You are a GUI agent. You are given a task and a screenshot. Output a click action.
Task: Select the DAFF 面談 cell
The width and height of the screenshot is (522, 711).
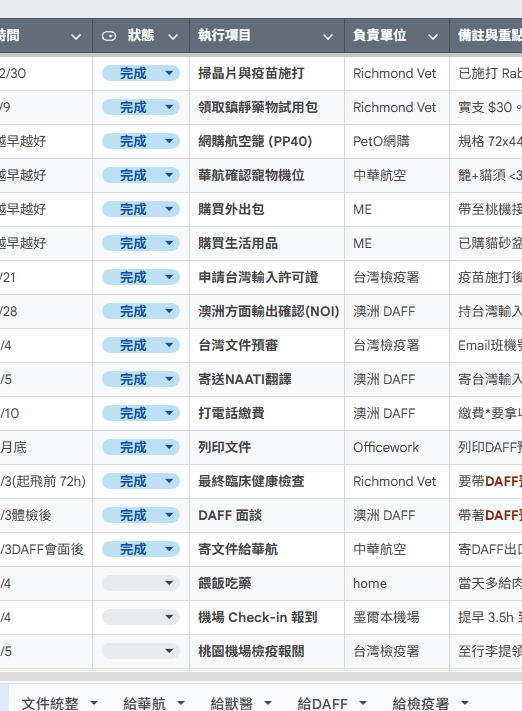[x=267, y=516]
